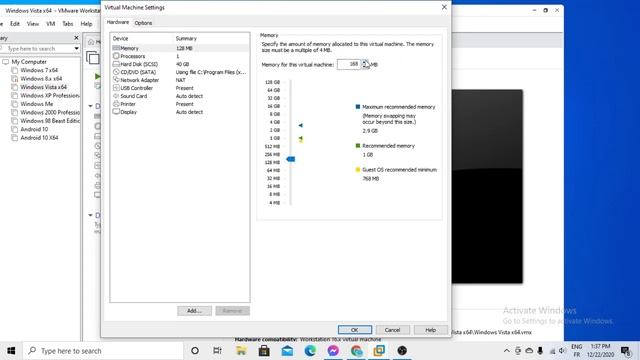Select Windows 98 Beast Edition in library
Screen dimensions: 640x360
click(x=50, y=121)
